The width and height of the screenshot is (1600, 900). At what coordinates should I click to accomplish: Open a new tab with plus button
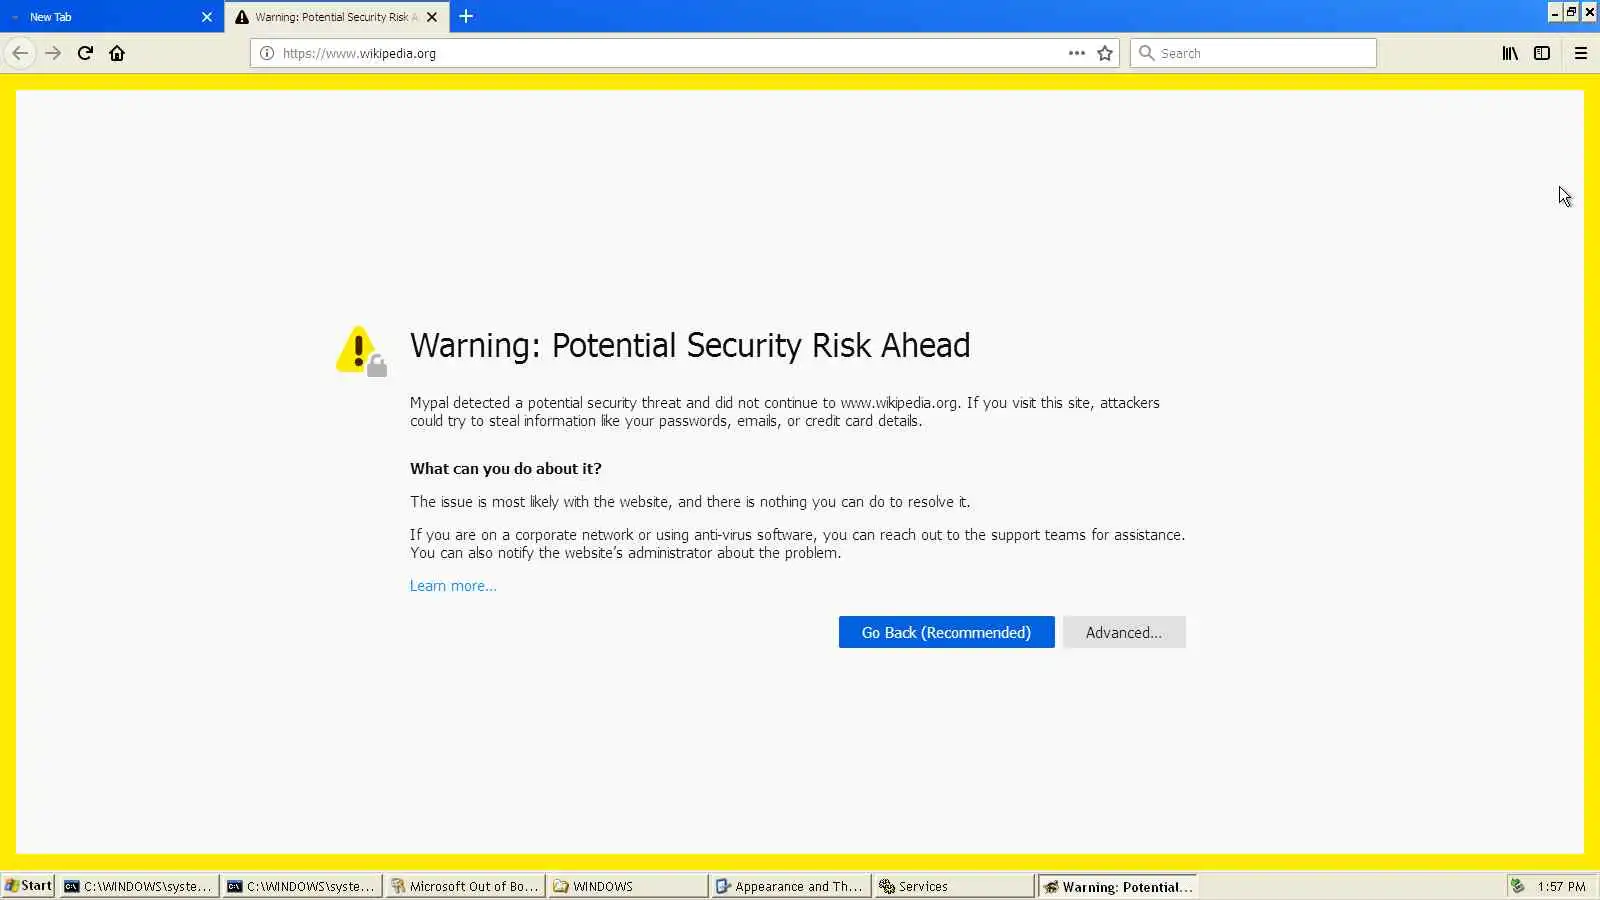click(466, 16)
